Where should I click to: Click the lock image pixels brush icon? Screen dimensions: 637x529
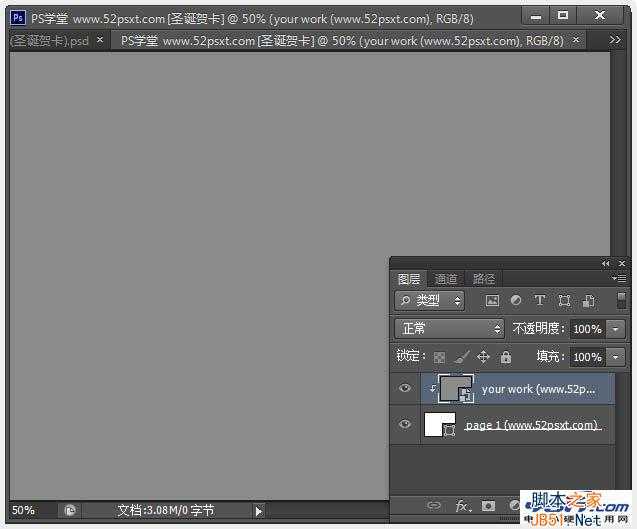461,357
